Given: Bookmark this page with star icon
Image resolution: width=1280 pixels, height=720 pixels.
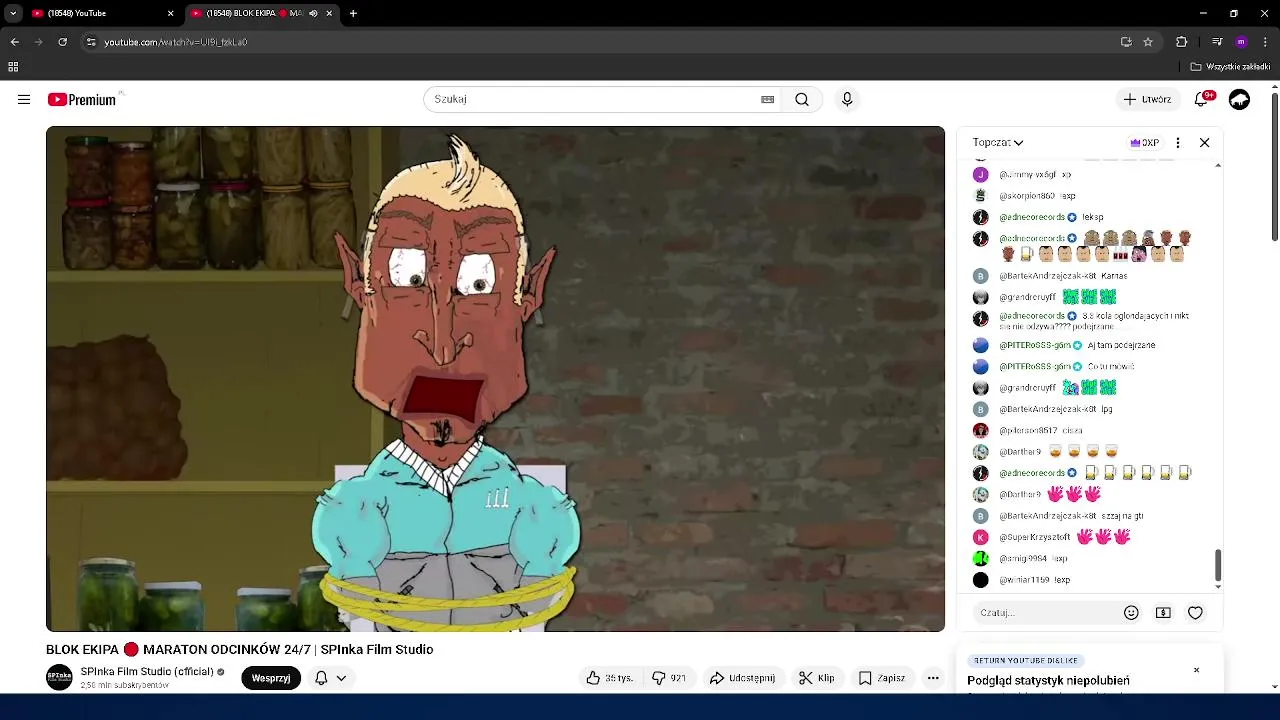Looking at the screenshot, I should [x=1148, y=42].
